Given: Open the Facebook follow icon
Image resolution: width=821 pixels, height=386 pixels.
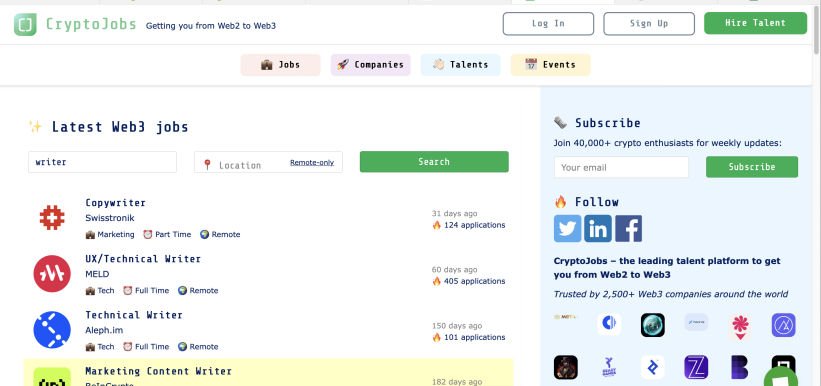Looking at the screenshot, I should (x=628, y=228).
